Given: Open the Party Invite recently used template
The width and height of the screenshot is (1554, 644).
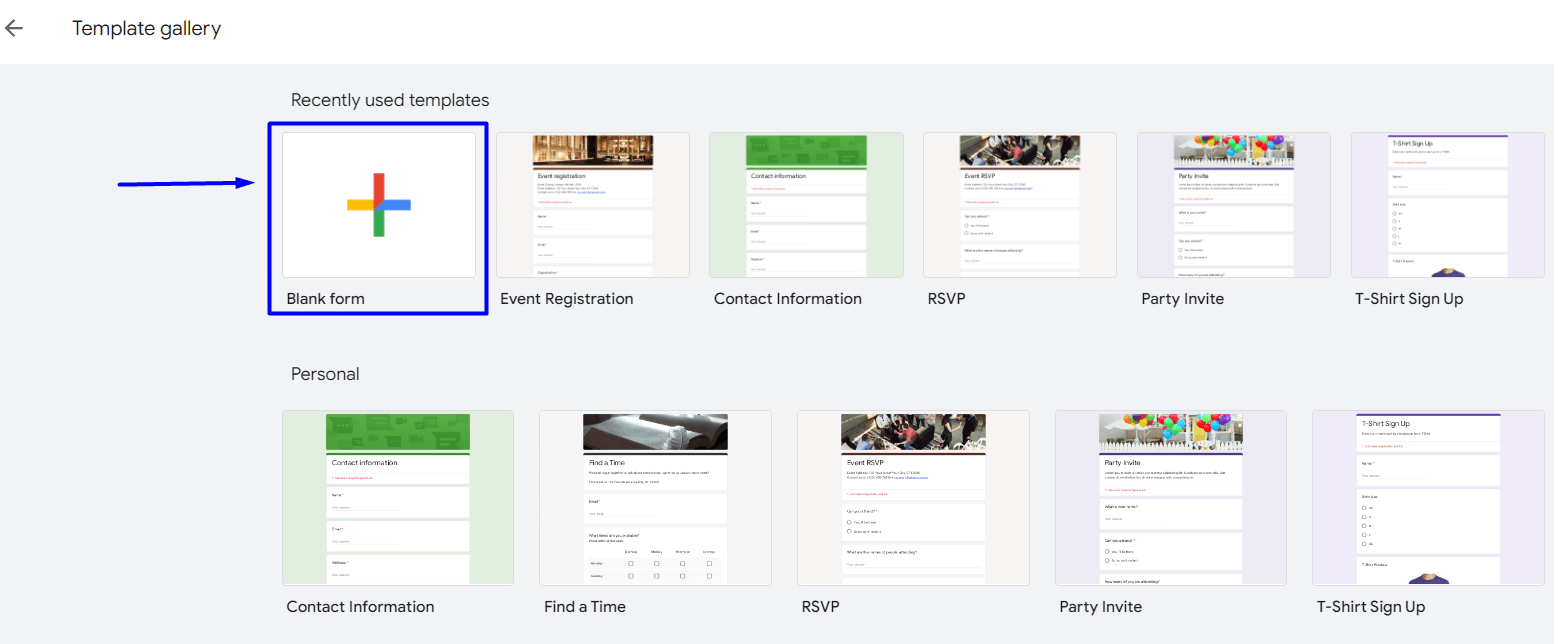Looking at the screenshot, I should 1233,204.
